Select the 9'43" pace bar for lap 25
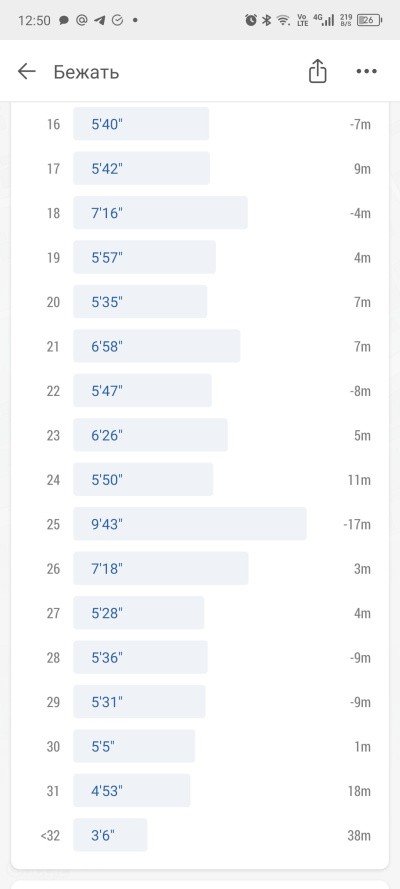Image resolution: width=400 pixels, height=889 pixels. (190, 524)
